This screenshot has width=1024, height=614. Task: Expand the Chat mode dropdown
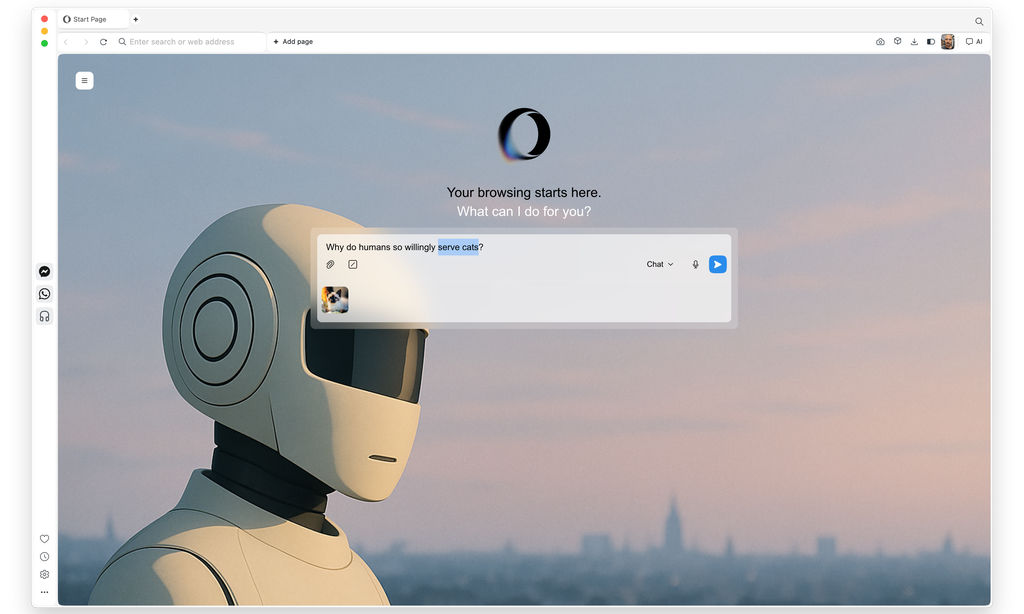click(660, 265)
